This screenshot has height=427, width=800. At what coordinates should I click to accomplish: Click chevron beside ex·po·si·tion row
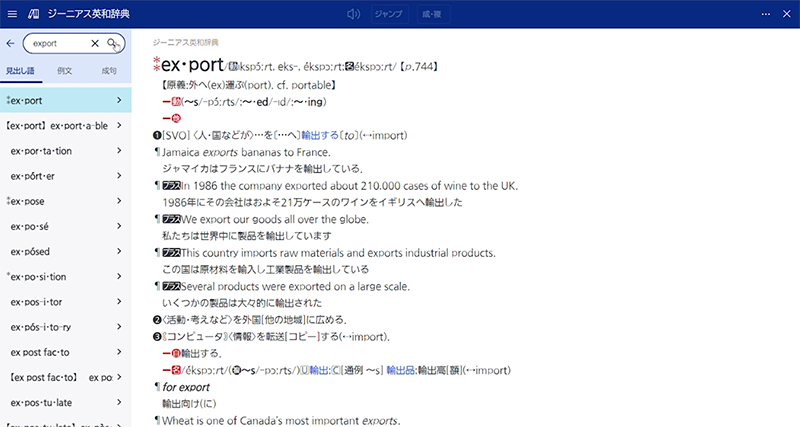click(x=119, y=277)
